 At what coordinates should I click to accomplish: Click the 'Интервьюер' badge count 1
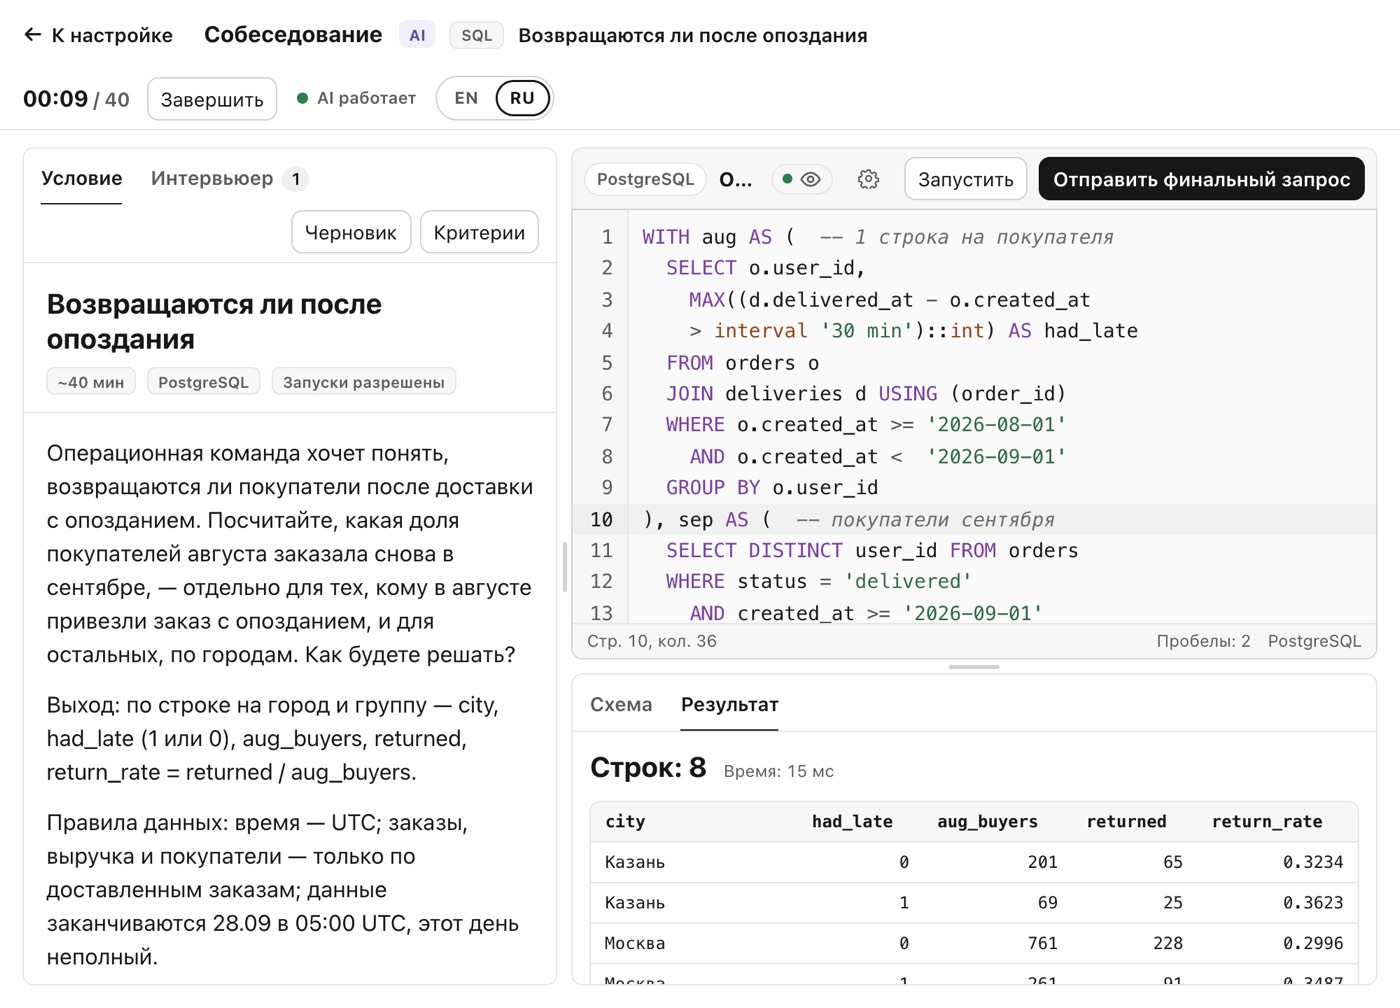(295, 179)
